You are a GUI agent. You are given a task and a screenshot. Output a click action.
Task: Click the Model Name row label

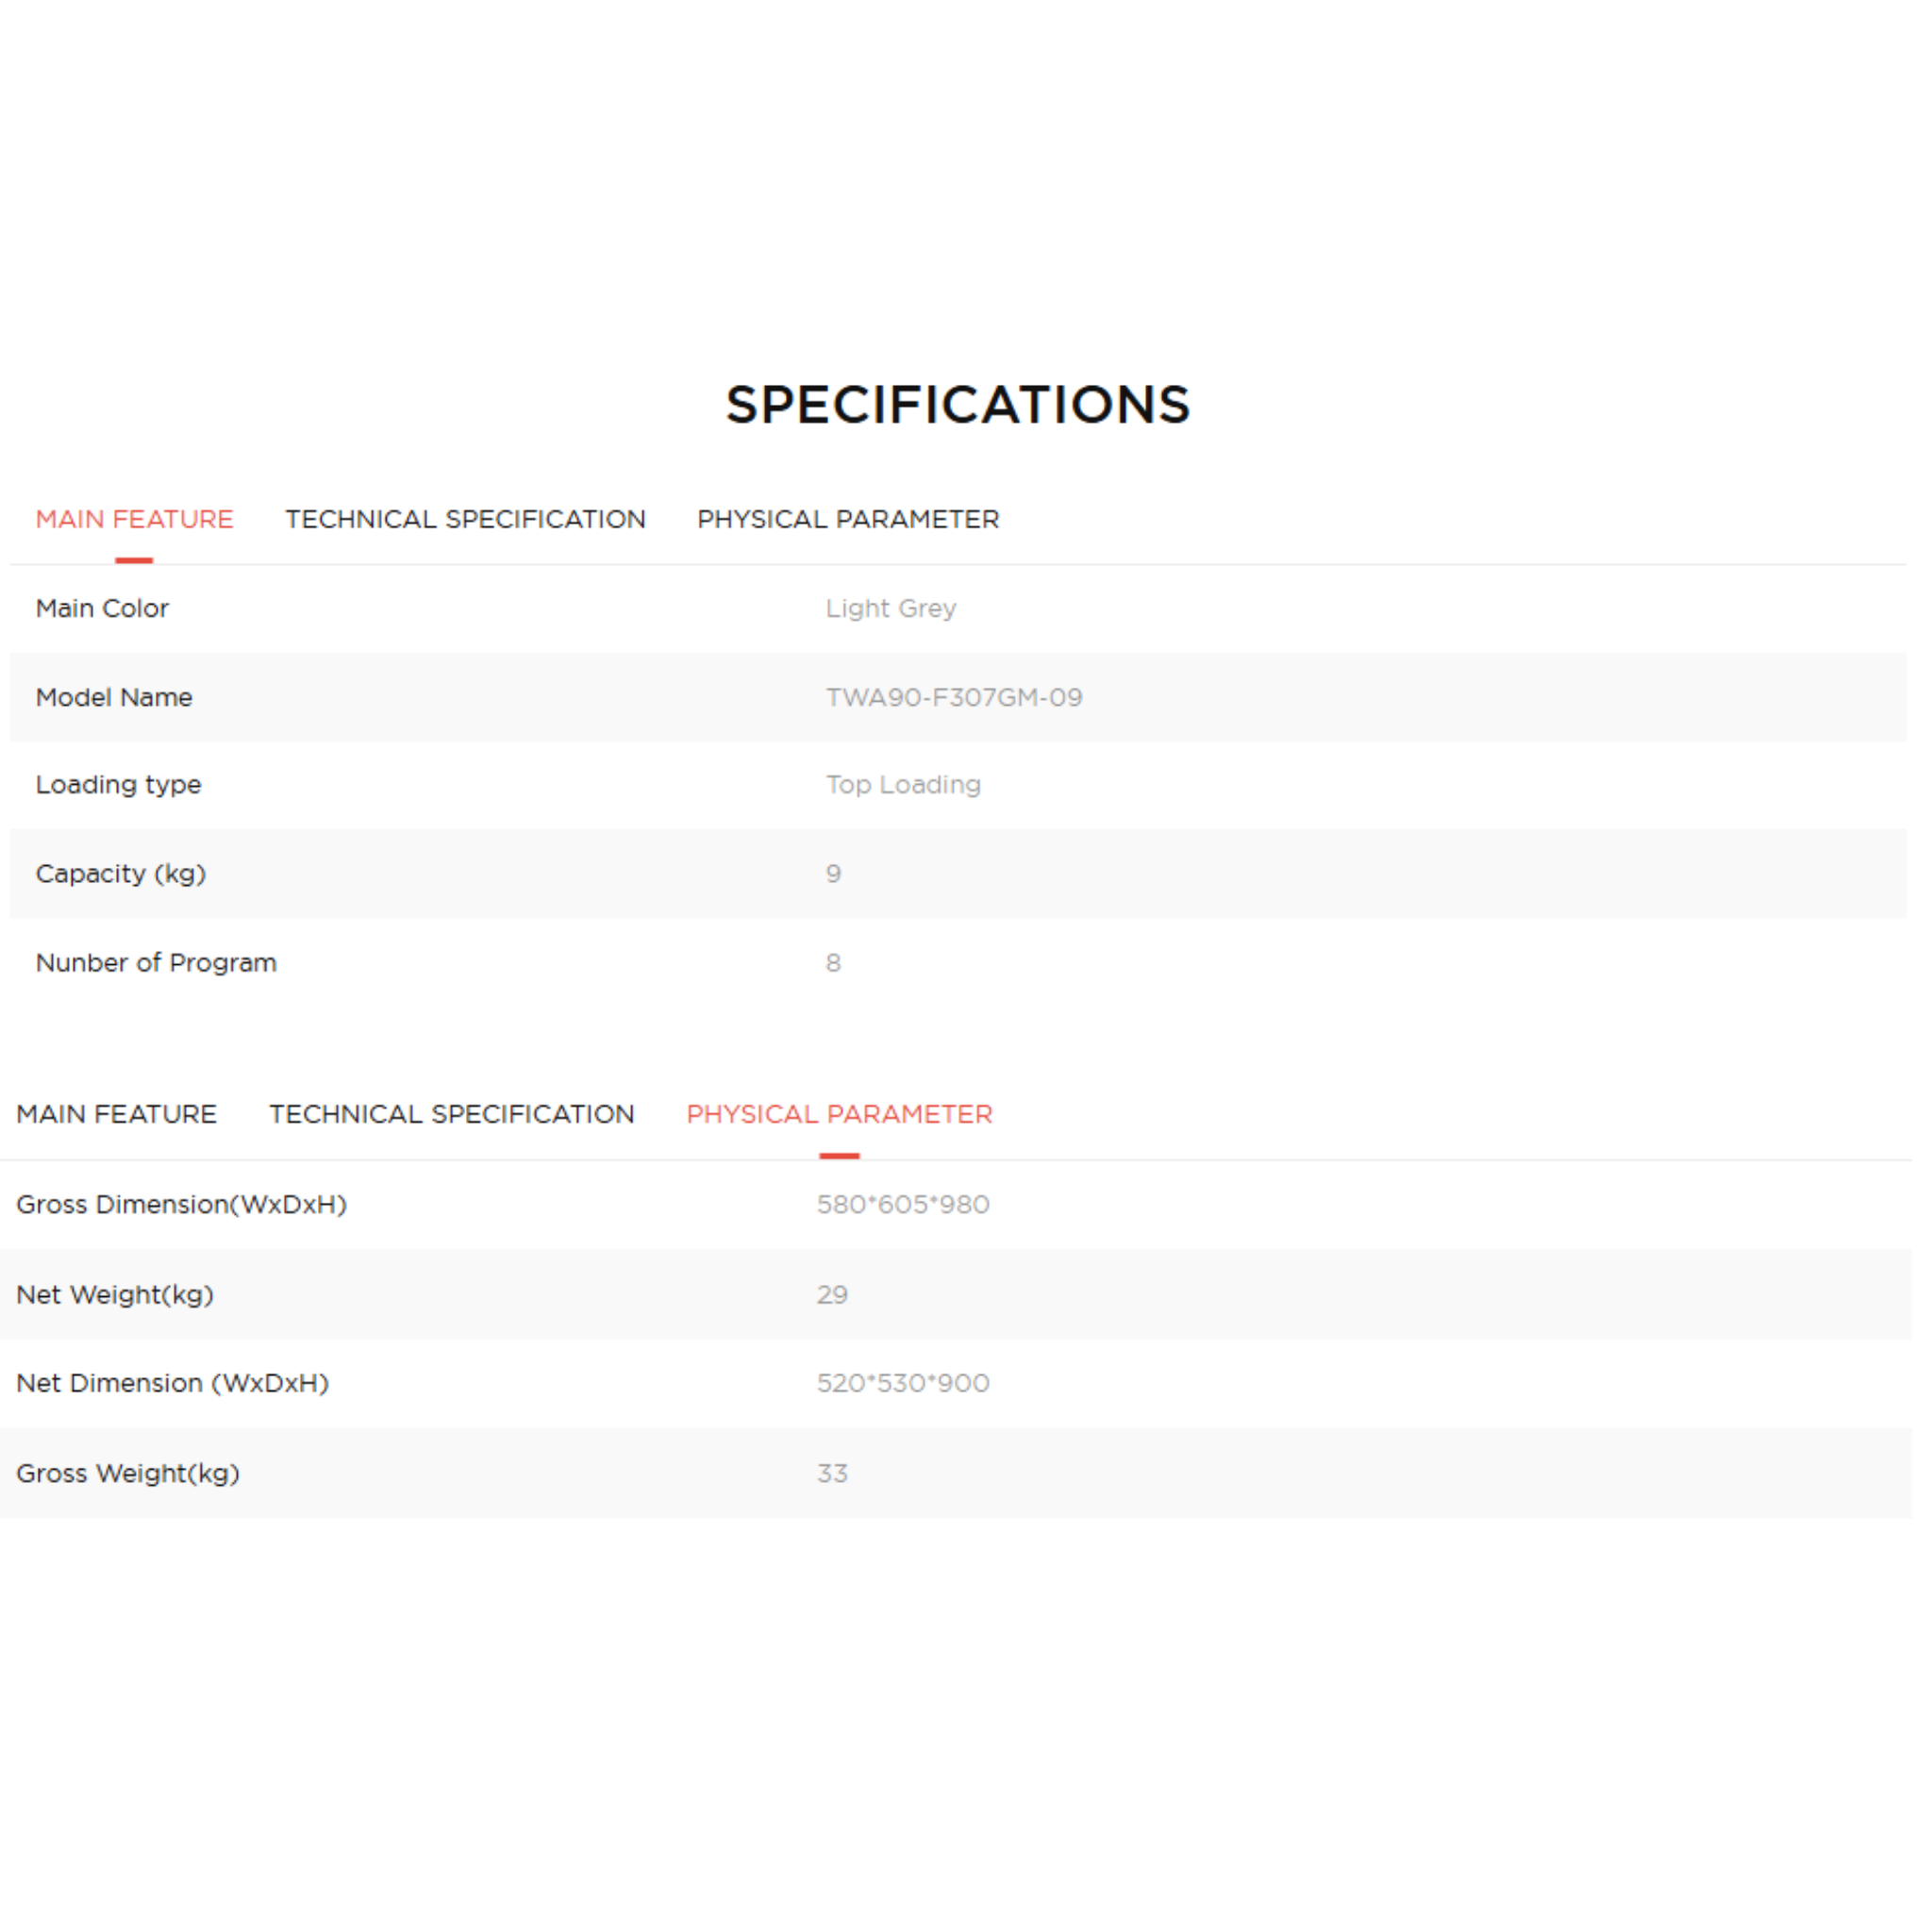(x=114, y=697)
